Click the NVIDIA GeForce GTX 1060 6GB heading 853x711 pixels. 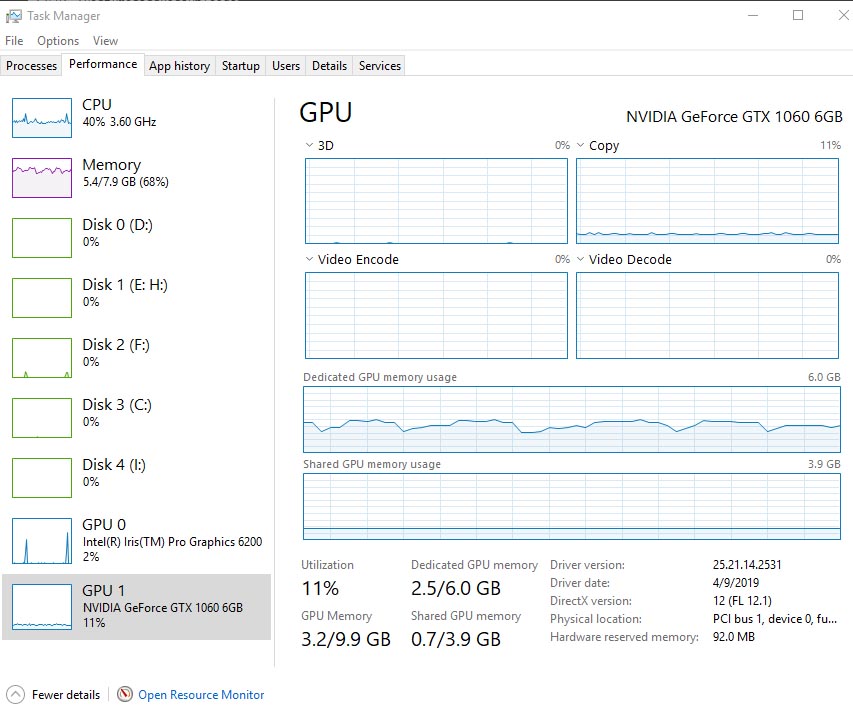[x=734, y=116]
